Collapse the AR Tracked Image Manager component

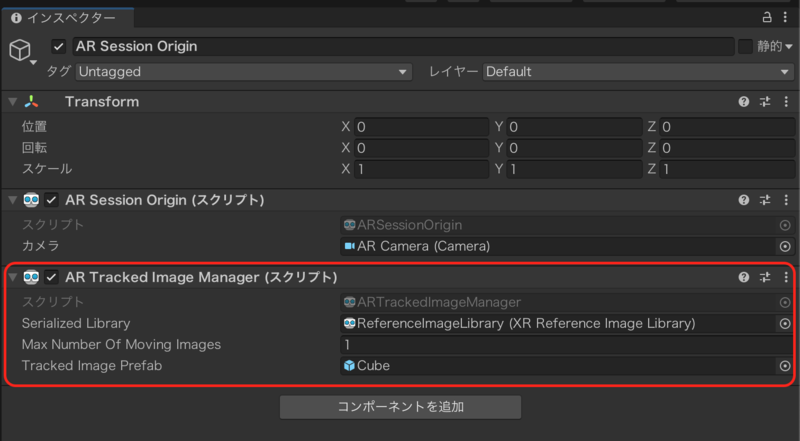(x=13, y=278)
